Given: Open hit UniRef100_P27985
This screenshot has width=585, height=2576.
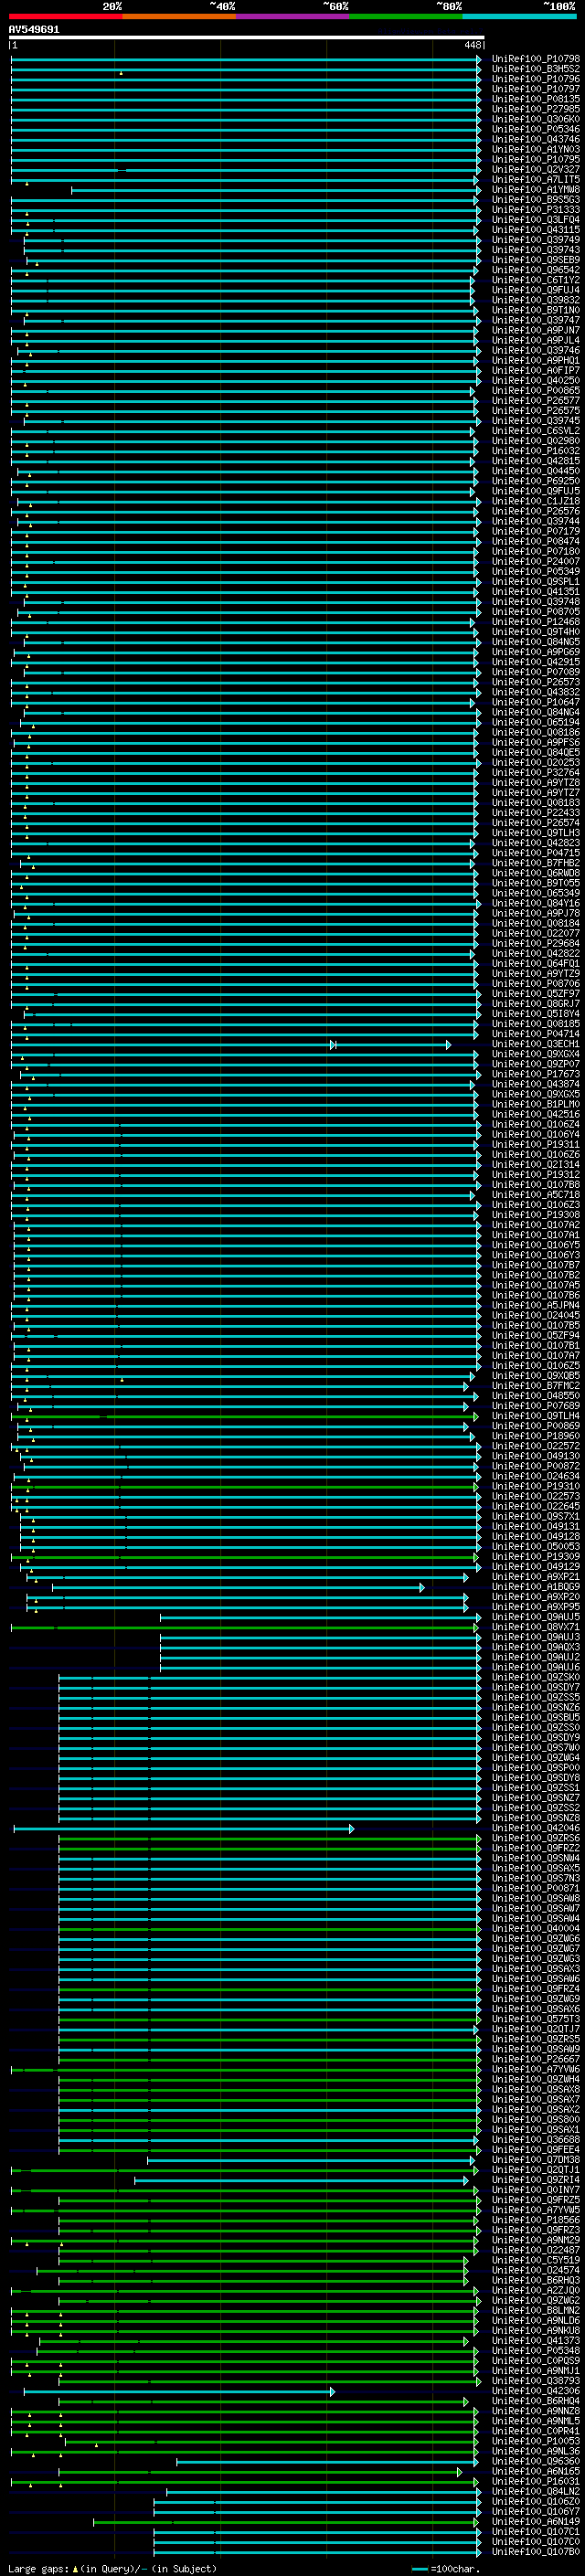Looking at the screenshot, I should (x=536, y=110).
